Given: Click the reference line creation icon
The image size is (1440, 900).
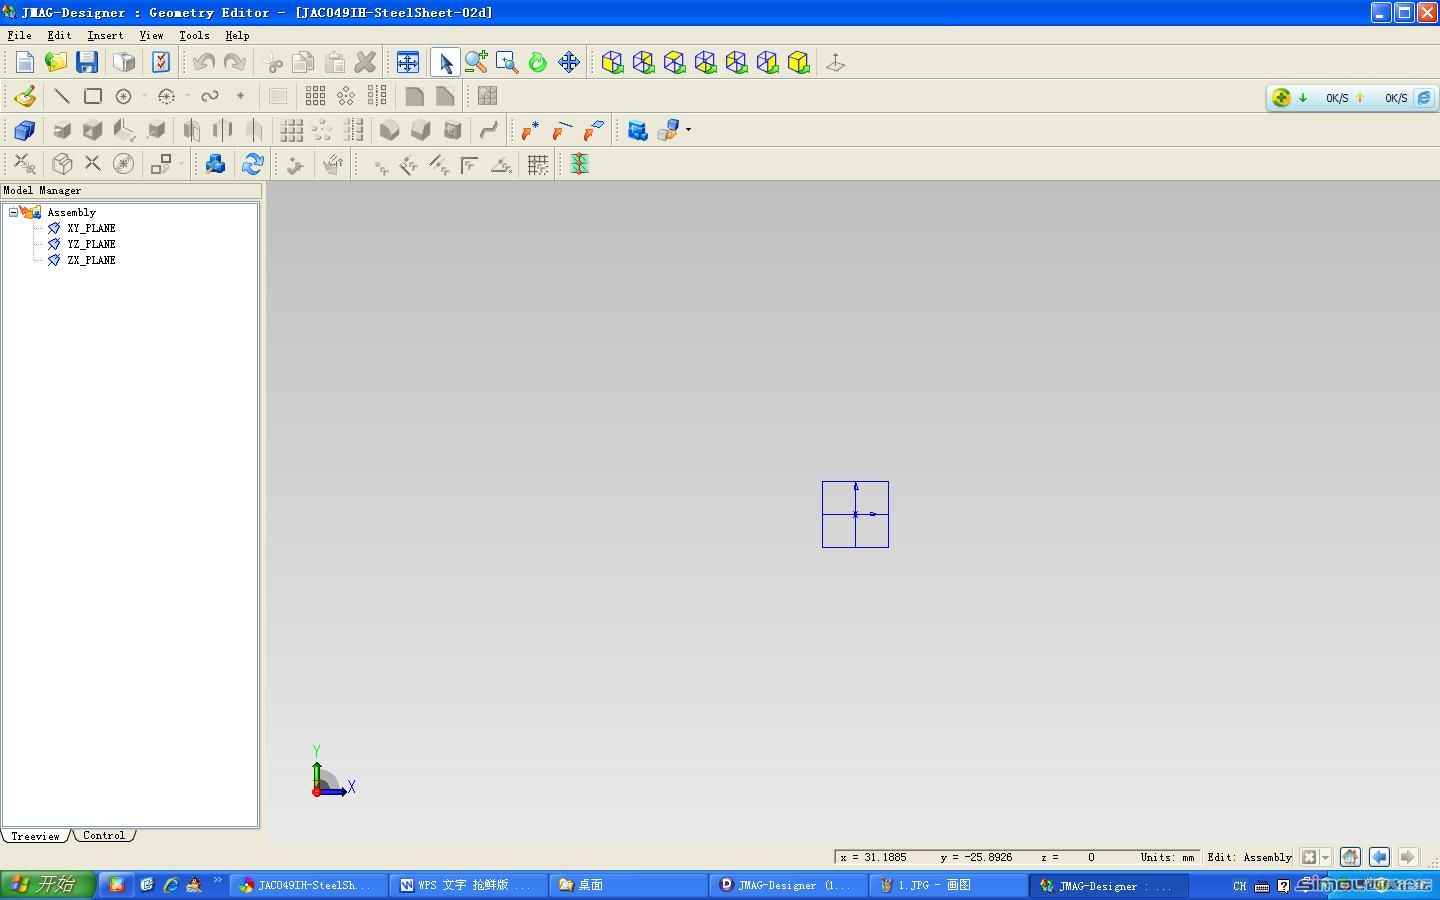Looking at the screenshot, I should coord(562,130).
